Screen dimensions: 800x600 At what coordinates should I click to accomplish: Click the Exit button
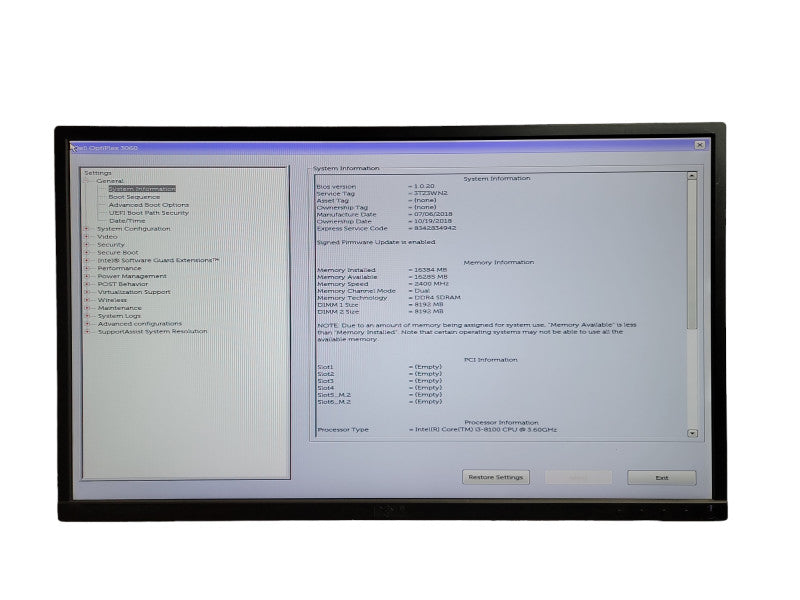[662, 478]
